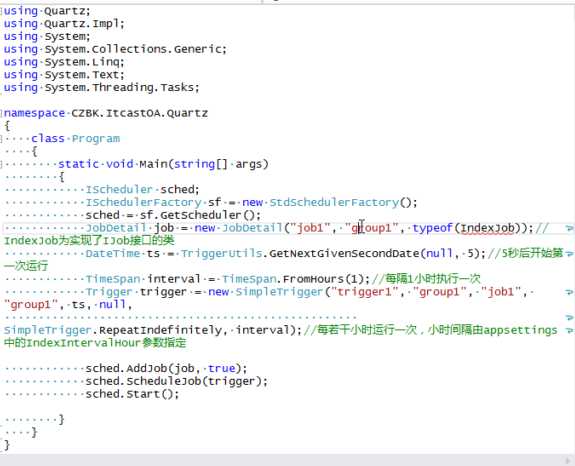
Task: Click the "sched.Start()" statement
Action: pos(132,394)
